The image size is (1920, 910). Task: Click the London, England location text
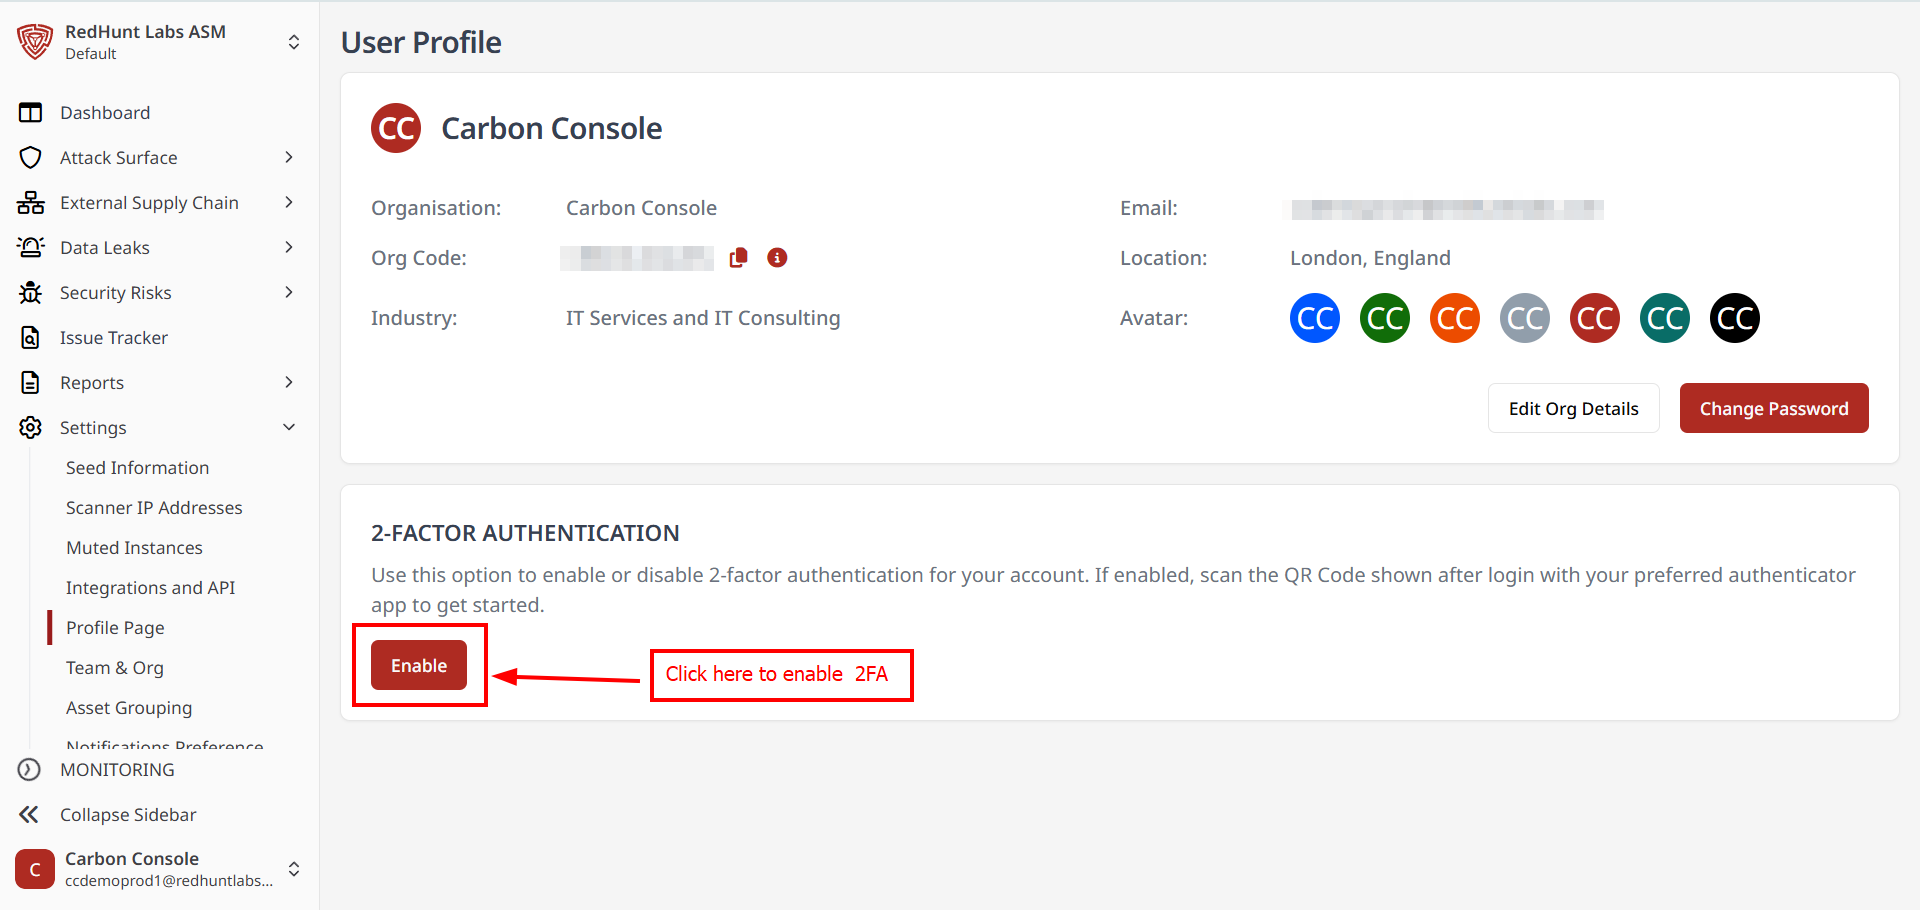(x=1370, y=258)
